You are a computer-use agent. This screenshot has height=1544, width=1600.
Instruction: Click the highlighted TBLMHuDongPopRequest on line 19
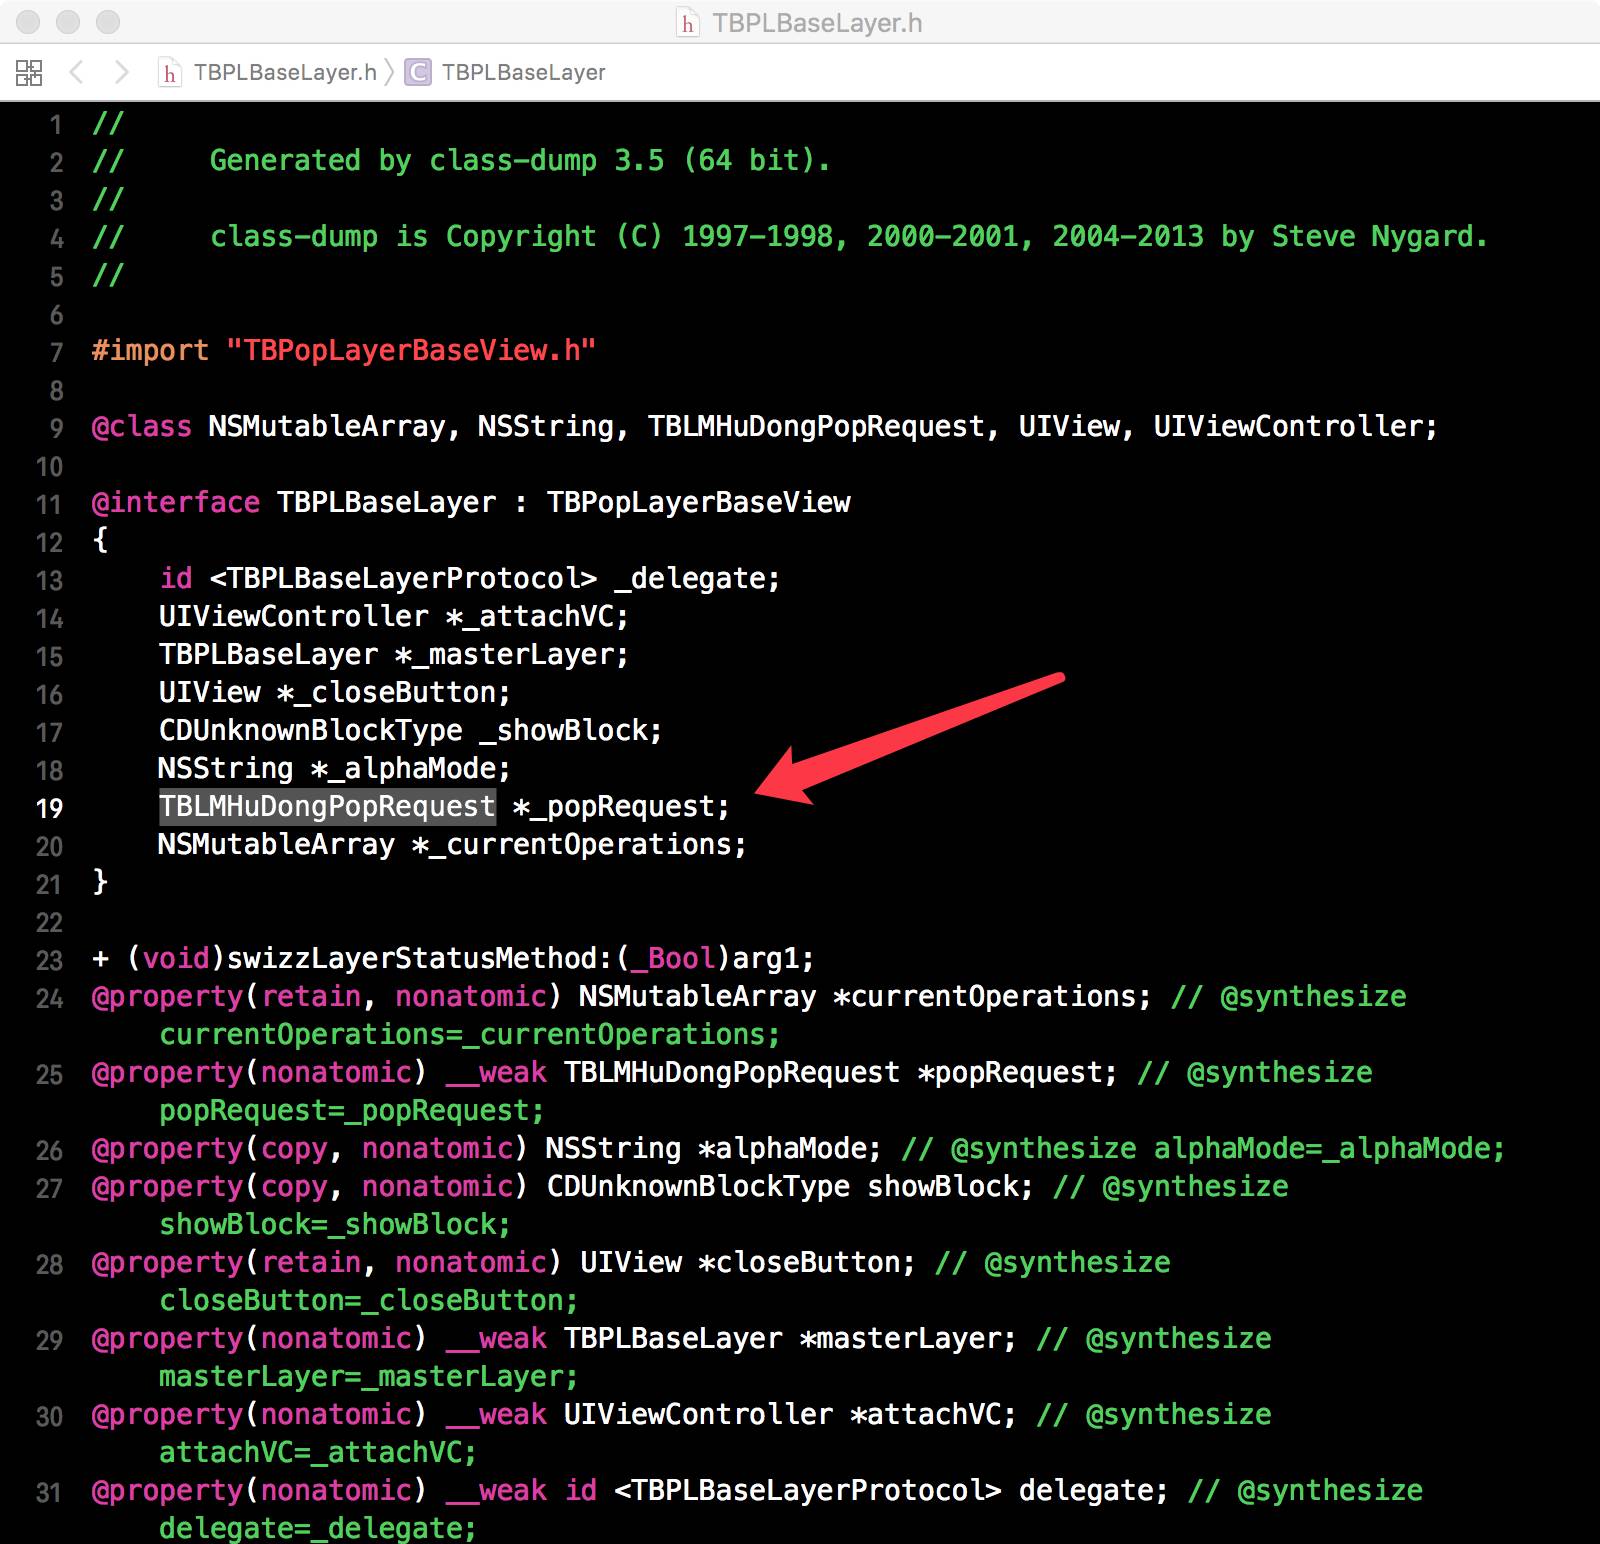tap(327, 806)
